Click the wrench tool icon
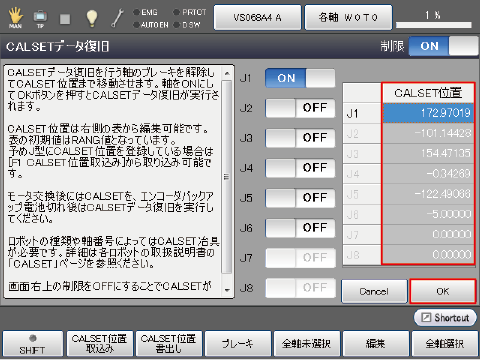480x360 pixels. tap(117, 18)
